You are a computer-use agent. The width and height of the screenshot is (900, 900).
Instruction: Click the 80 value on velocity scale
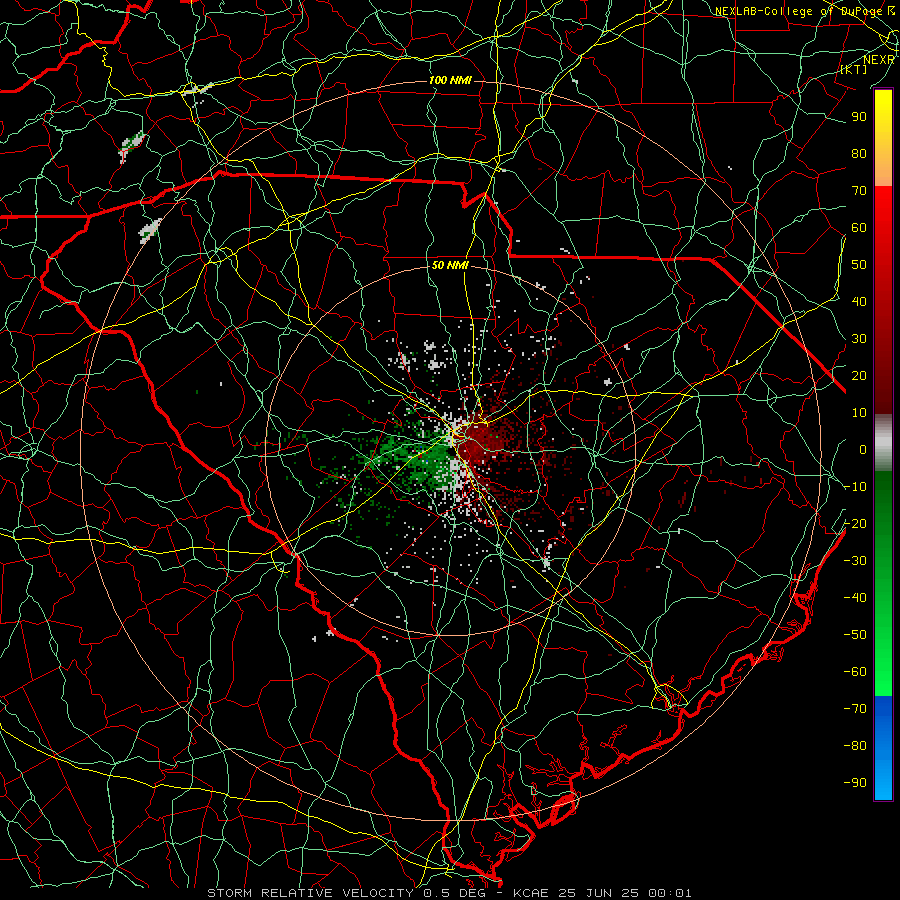pos(859,154)
